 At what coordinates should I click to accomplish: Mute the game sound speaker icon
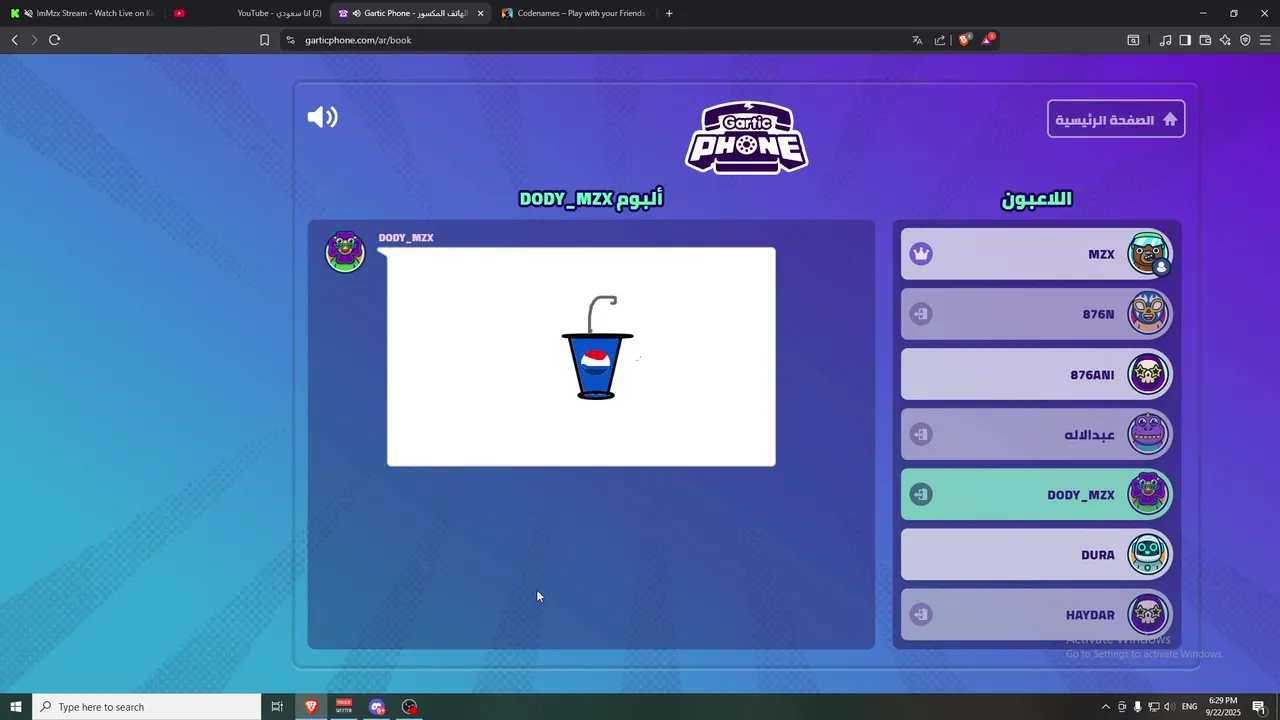click(322, 118)
